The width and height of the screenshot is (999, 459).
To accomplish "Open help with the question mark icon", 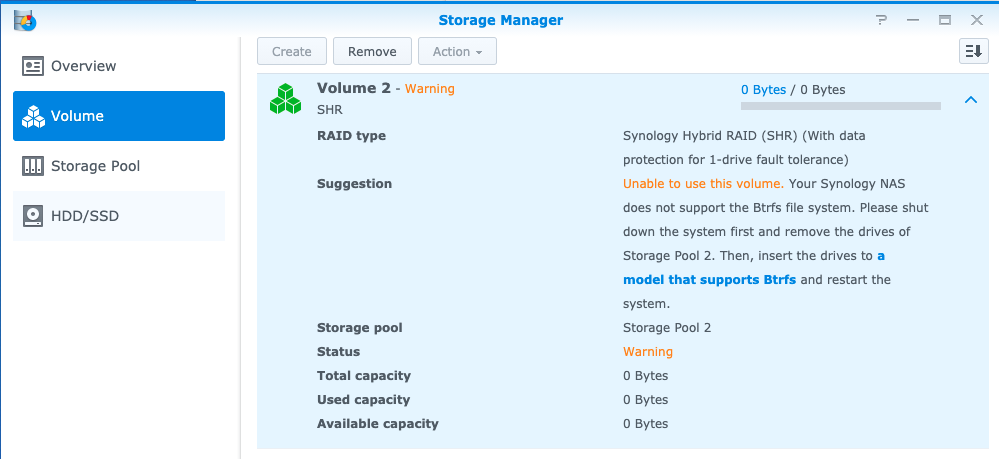I will (882, 20).
